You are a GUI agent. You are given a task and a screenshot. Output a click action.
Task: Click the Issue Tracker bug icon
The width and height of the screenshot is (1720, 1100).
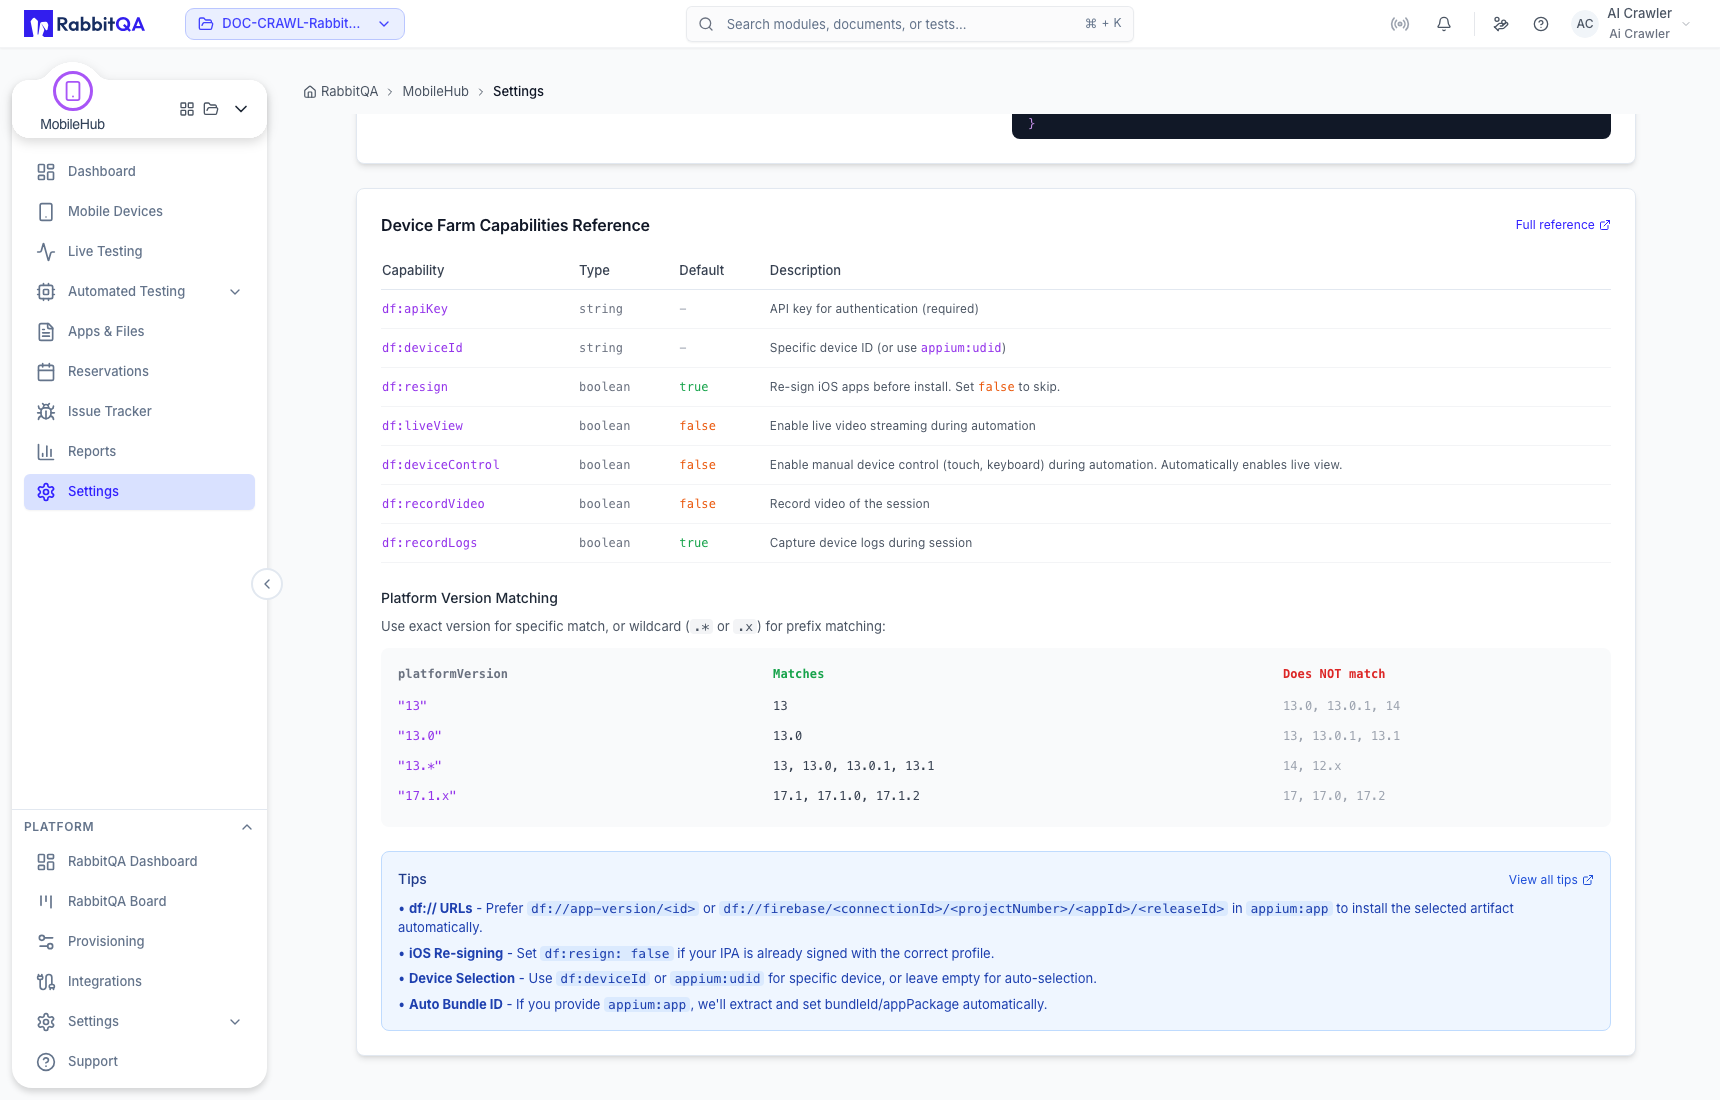tap(46, 412)
